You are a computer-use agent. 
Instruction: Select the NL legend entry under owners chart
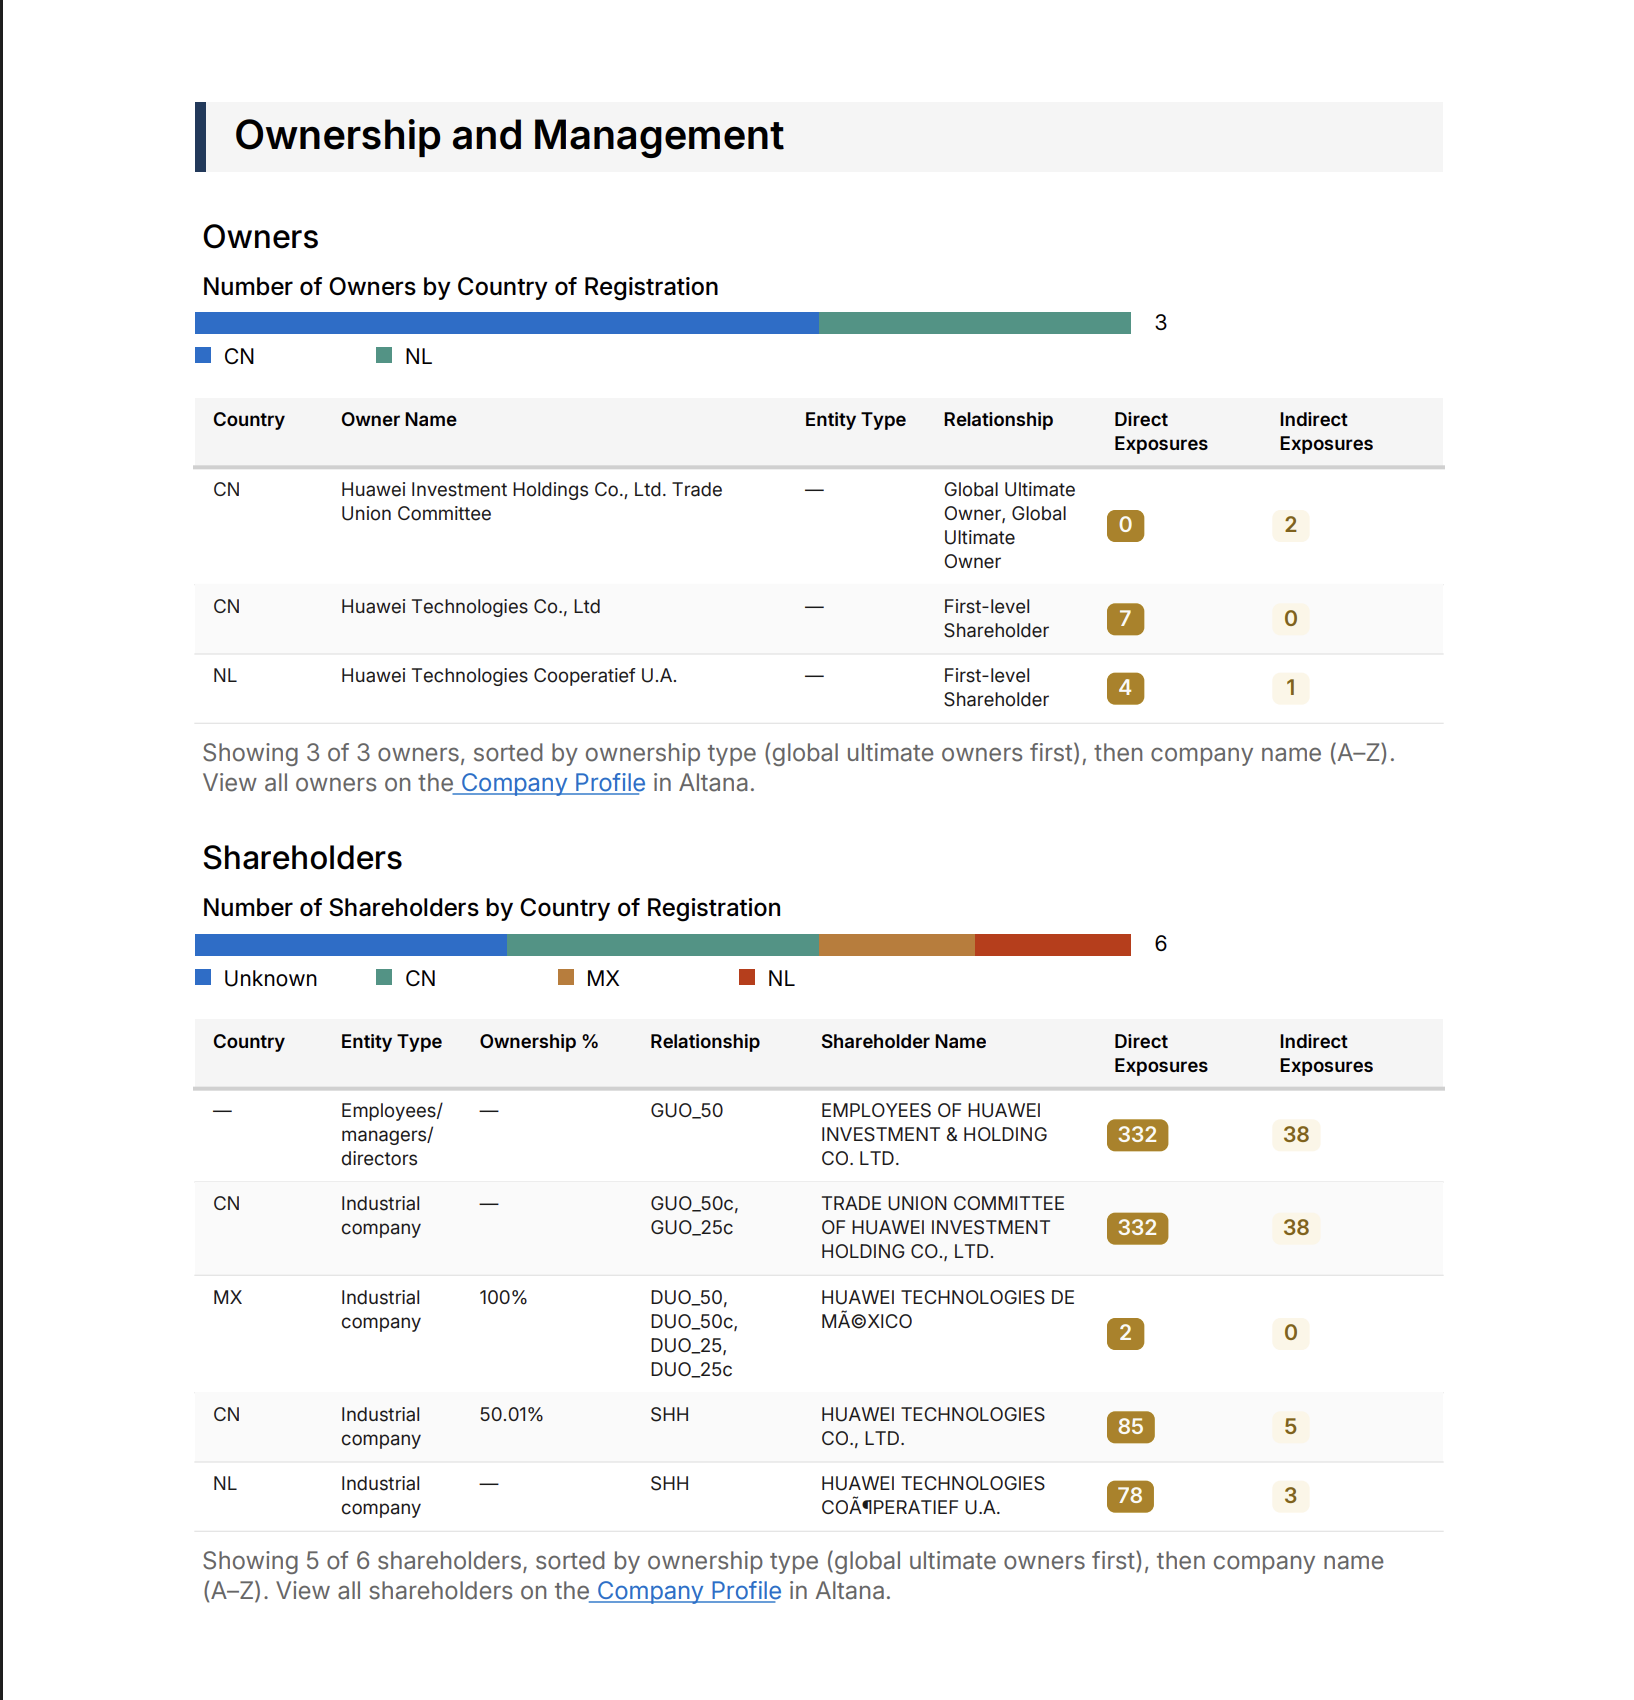pos(404,357)
